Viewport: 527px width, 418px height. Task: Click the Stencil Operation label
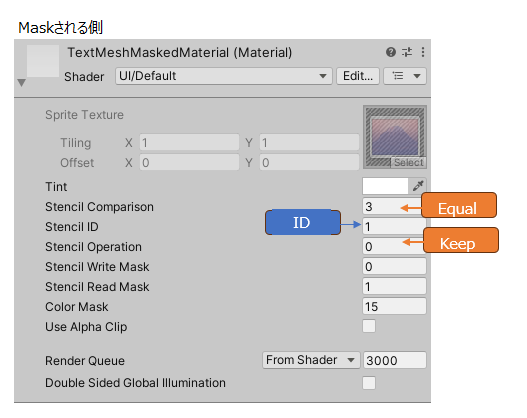[x=93, y=247]
